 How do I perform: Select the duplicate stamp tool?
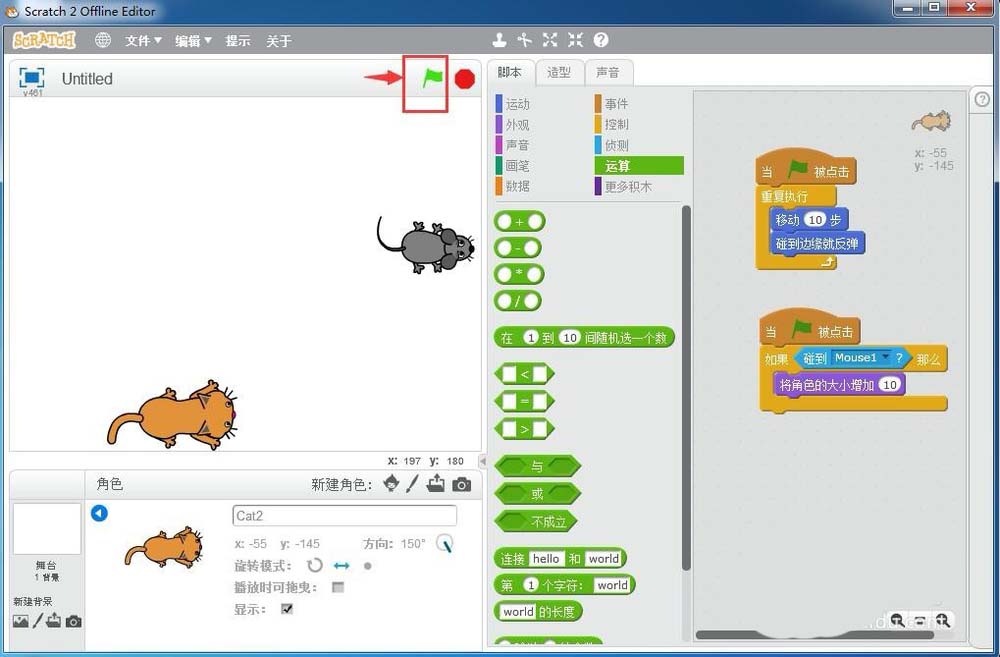pyautogui.click(x=500, y=40)
